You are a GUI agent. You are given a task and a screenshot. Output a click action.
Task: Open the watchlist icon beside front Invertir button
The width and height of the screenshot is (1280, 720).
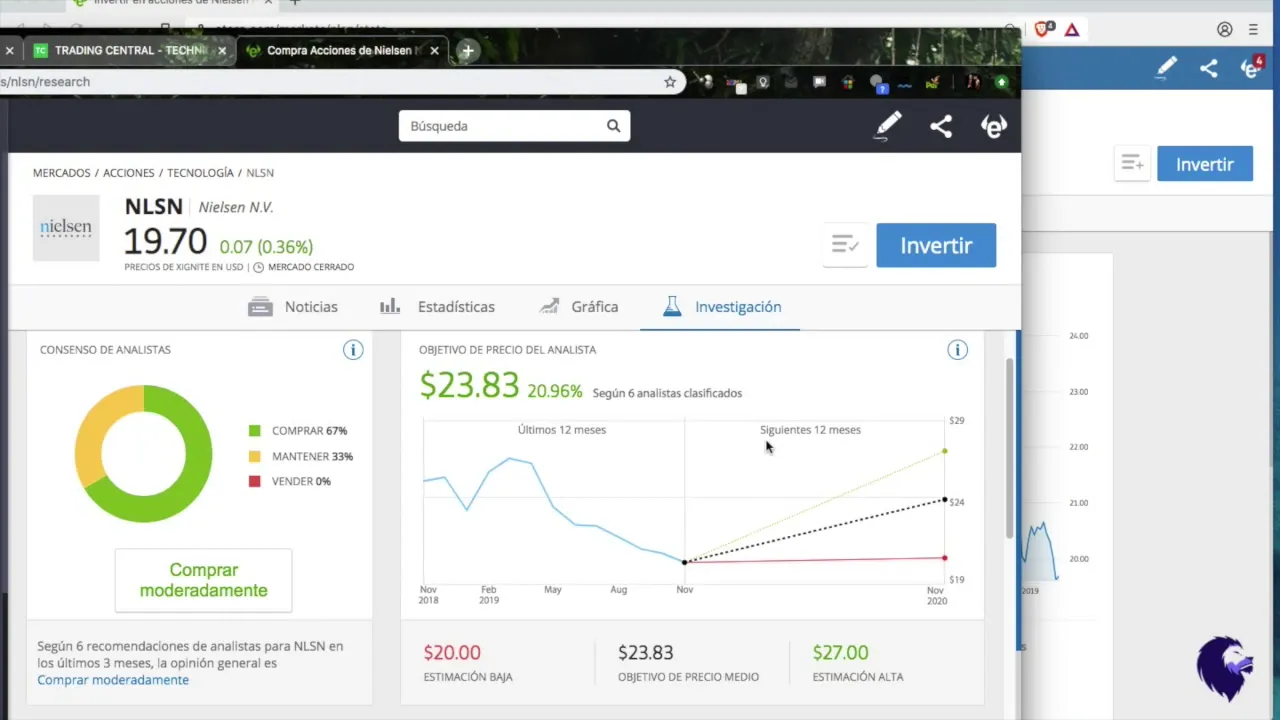click(x=845, y=245)
